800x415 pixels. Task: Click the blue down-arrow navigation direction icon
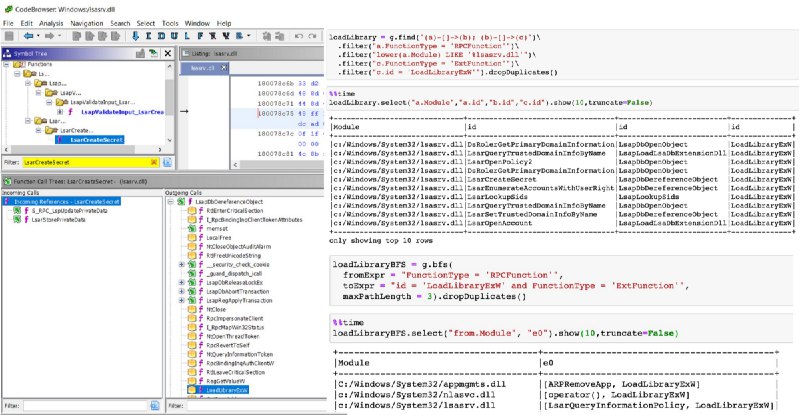[x=136, y=36]
